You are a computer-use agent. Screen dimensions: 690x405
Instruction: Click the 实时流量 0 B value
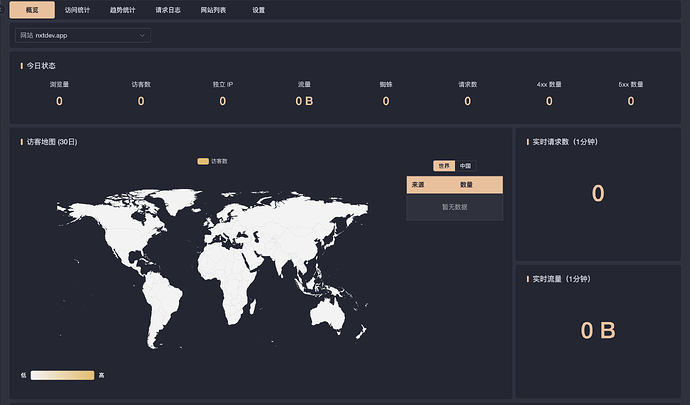click(598, 331)
